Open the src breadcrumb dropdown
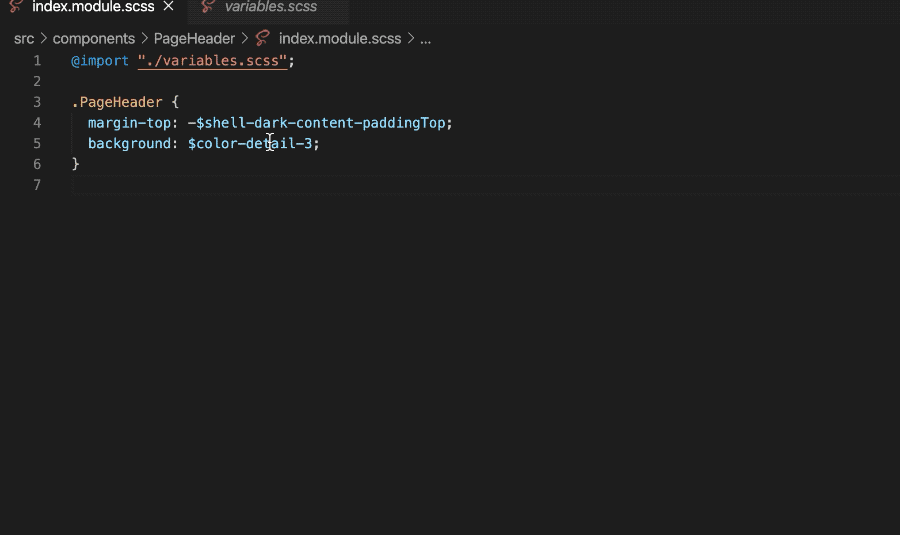The image size is (900, 535). coord(23,39)
